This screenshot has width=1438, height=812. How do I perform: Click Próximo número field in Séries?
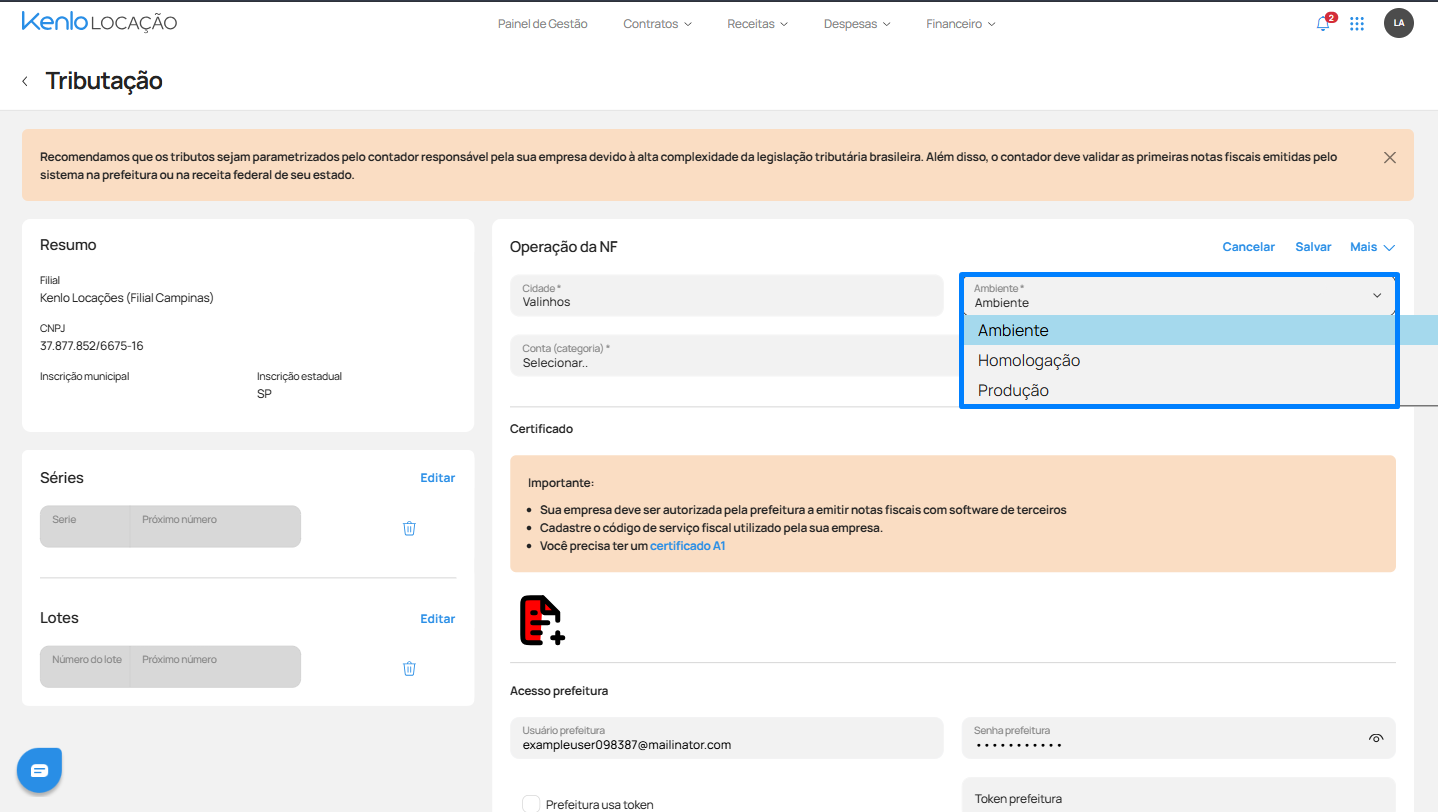(x=215, y=526)
